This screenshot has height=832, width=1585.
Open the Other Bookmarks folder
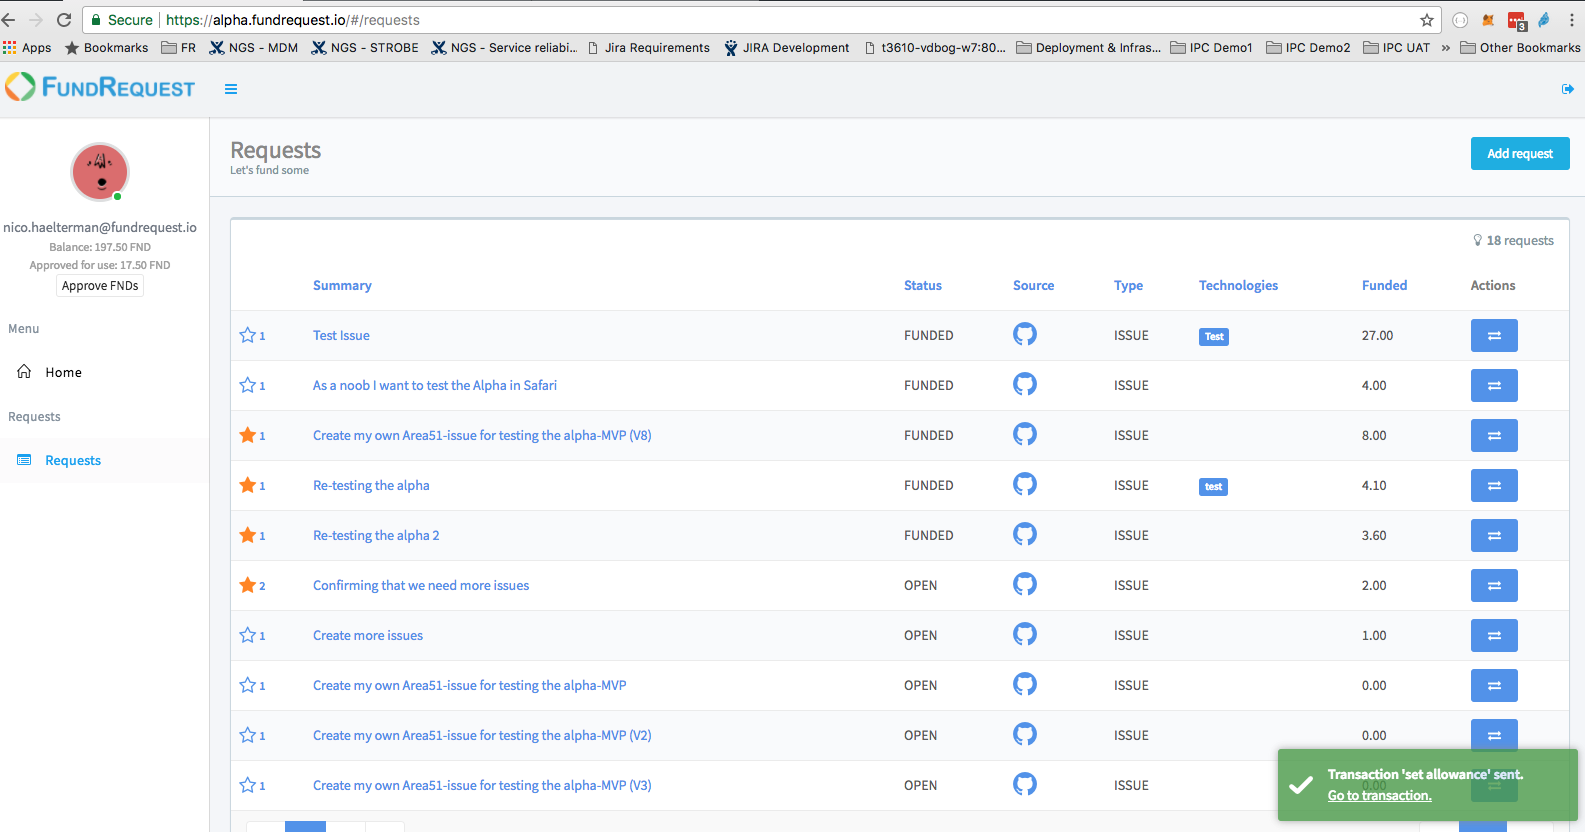click(x=1520, y=47)
